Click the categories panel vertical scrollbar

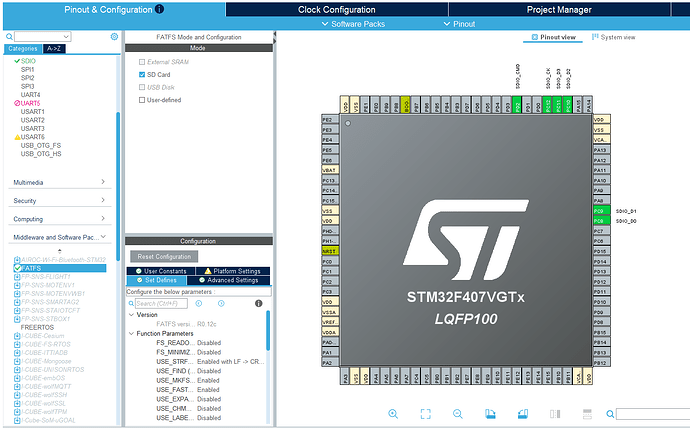[x=118, y=187]
